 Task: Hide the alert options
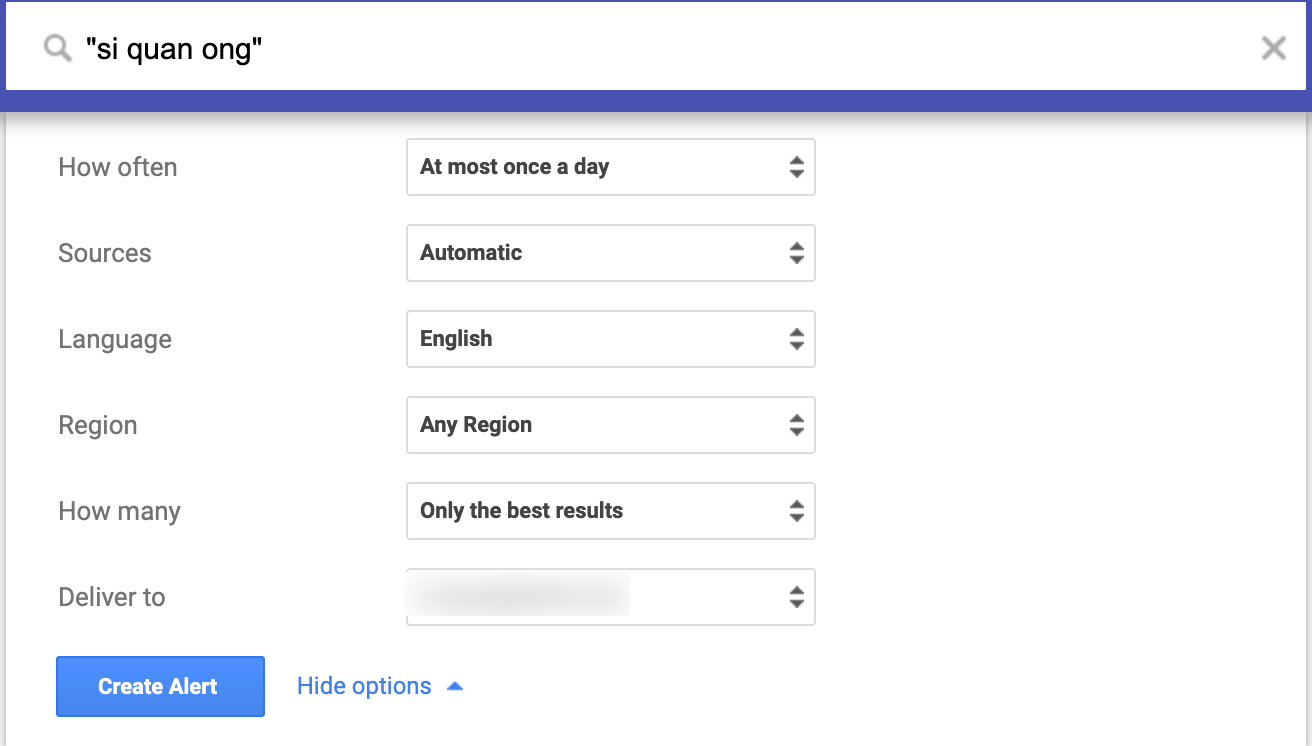point(363,685)
